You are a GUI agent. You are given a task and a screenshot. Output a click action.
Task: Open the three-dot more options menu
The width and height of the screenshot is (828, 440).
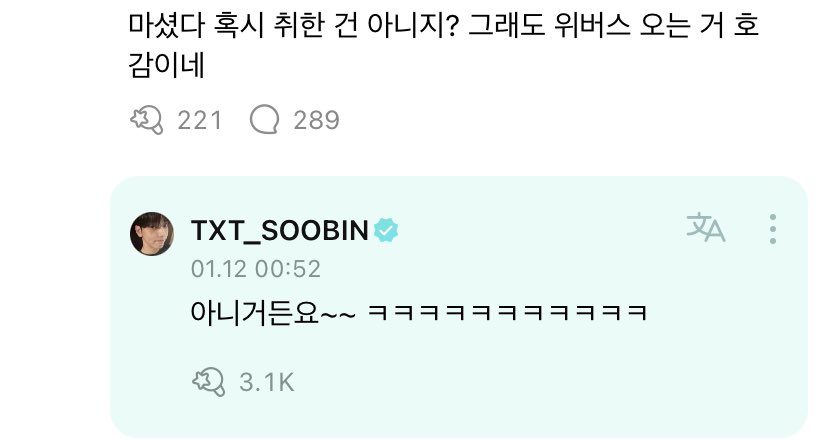click(773, 229)
